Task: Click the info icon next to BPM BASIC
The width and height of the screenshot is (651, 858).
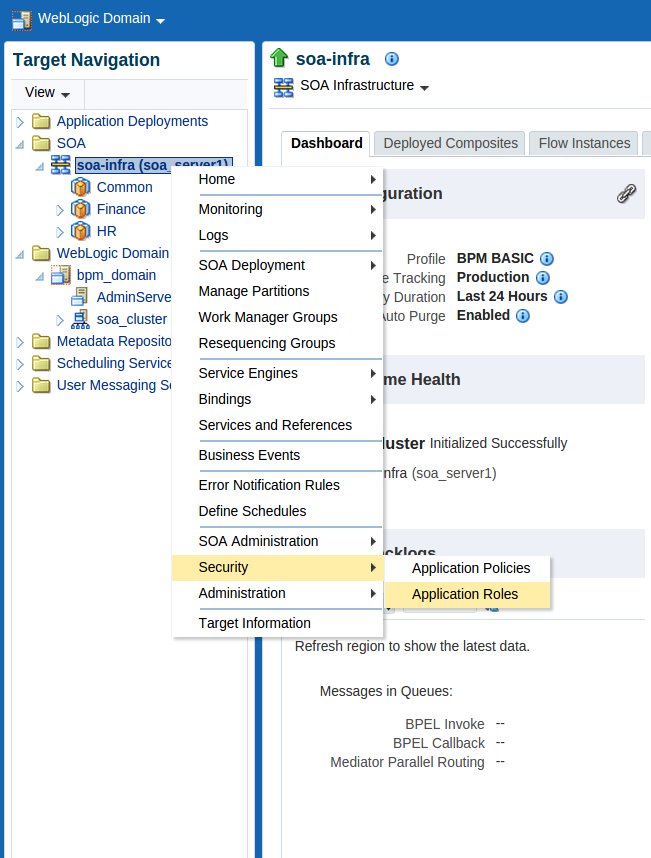Action: pyautogui.click(x=547, y=259)
